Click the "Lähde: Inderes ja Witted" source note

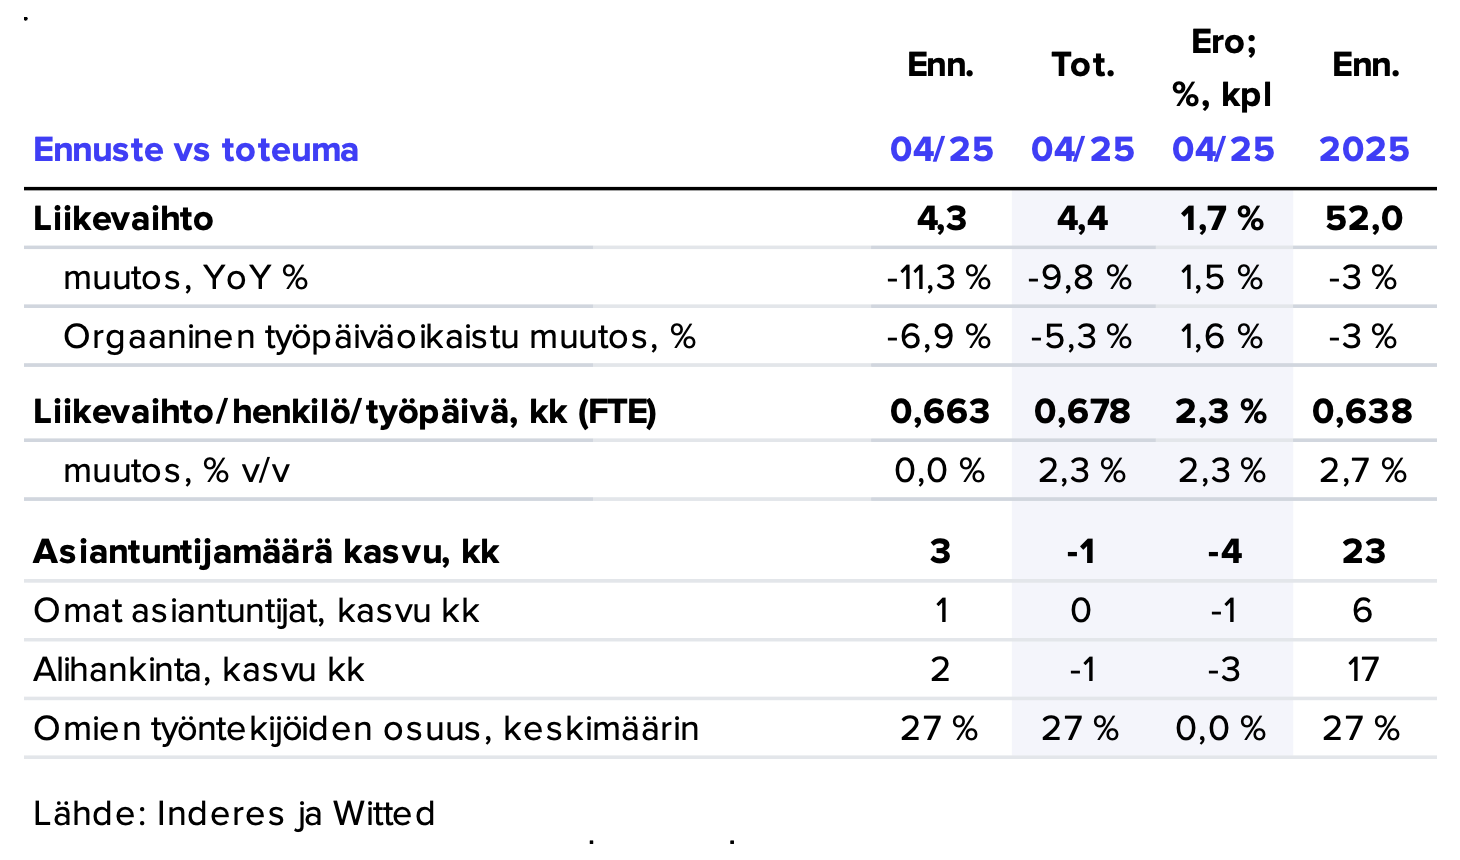pyautogui.click(x=234, y=813)
